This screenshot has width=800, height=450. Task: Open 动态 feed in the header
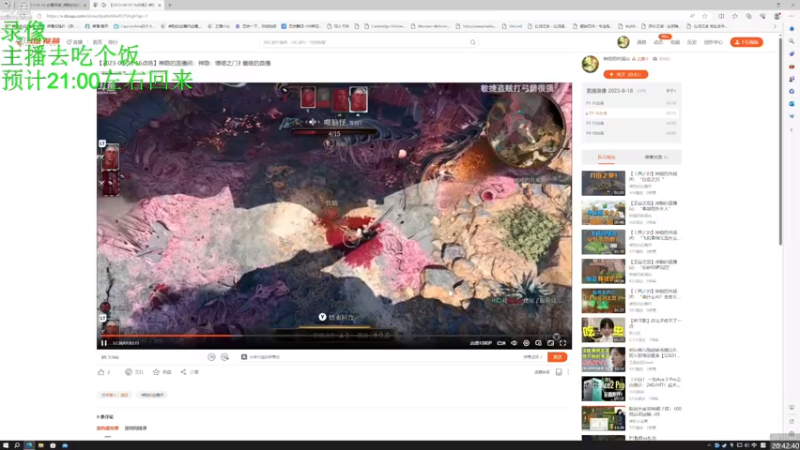(x=658, y=42)
